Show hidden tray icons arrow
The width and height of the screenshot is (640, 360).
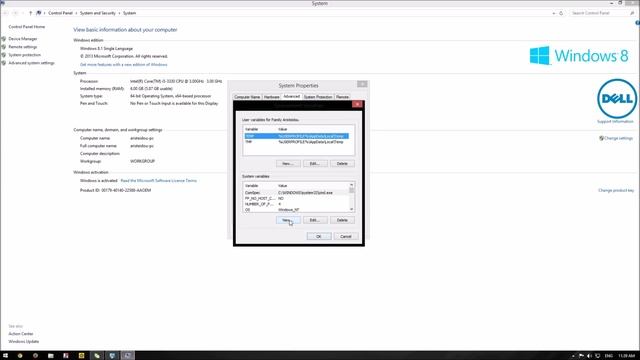tap(573, 356)
